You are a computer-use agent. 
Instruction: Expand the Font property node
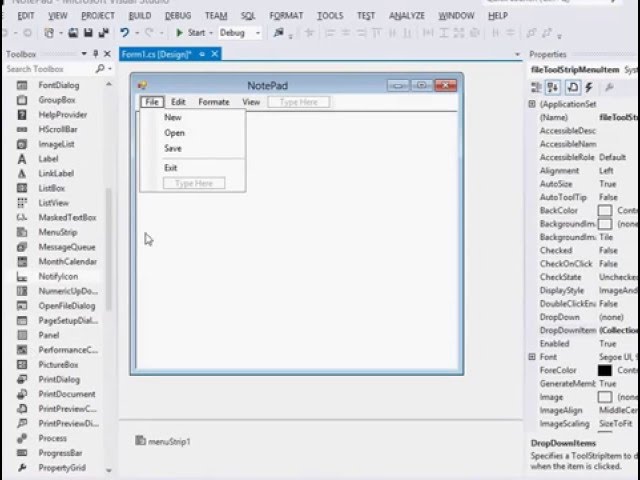point(532,357)
